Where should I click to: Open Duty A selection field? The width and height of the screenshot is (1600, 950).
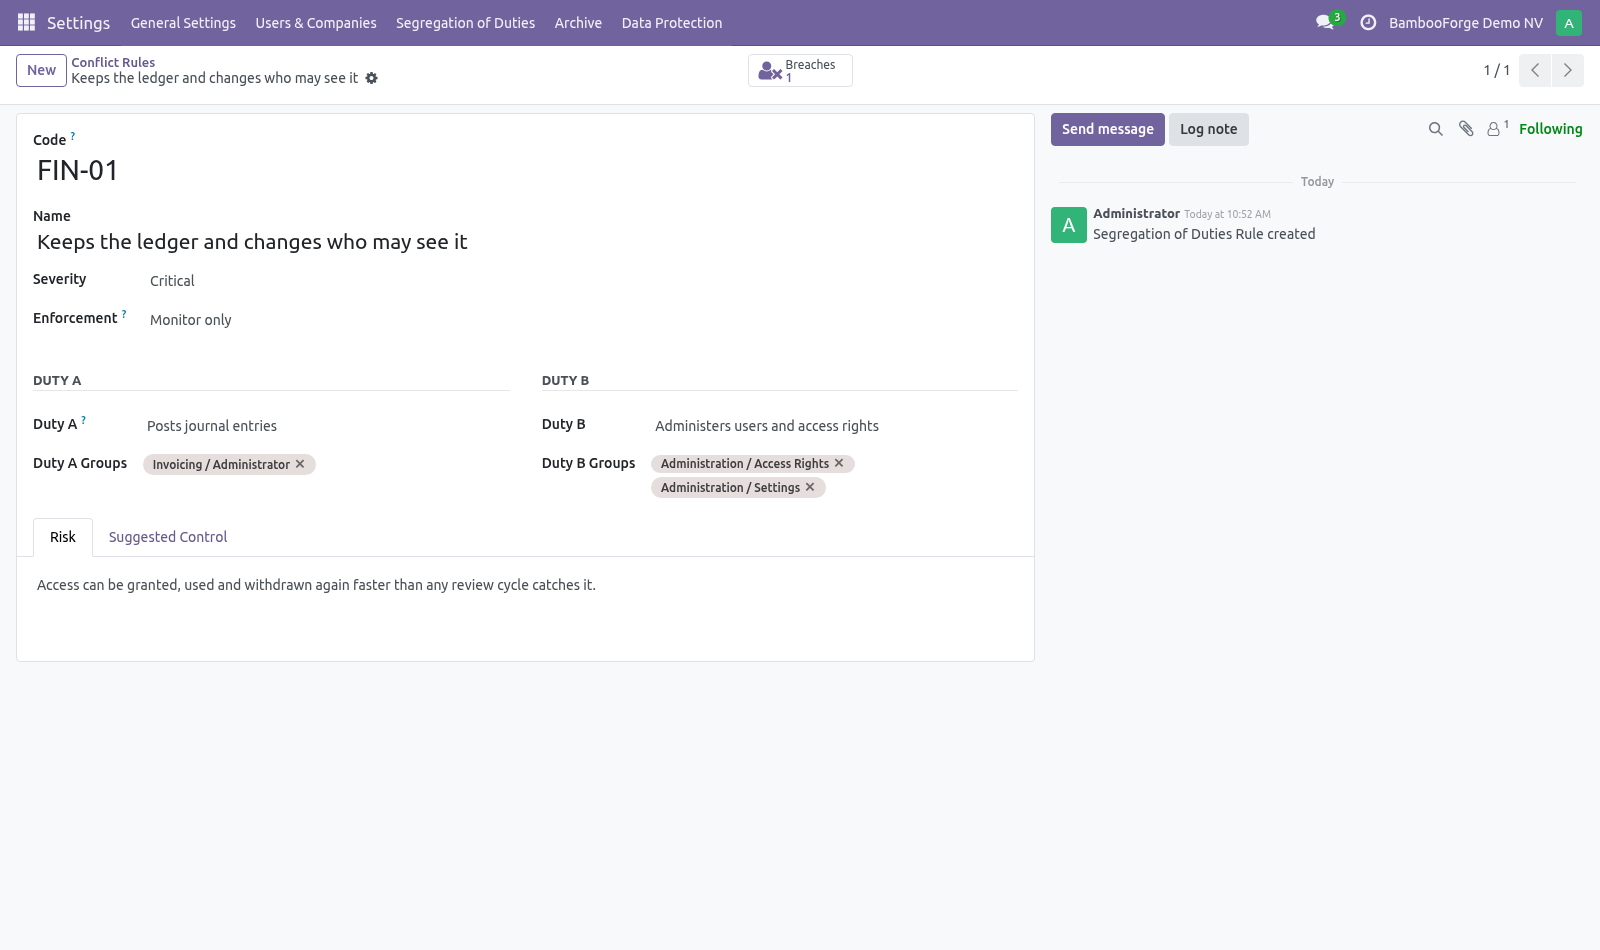[x=326, y=426]
